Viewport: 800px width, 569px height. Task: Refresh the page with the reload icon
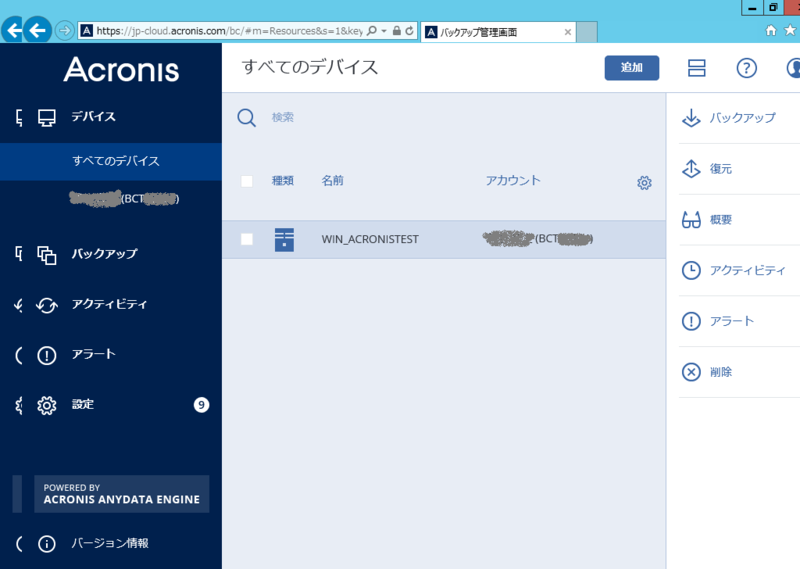(x=409, y=31)
